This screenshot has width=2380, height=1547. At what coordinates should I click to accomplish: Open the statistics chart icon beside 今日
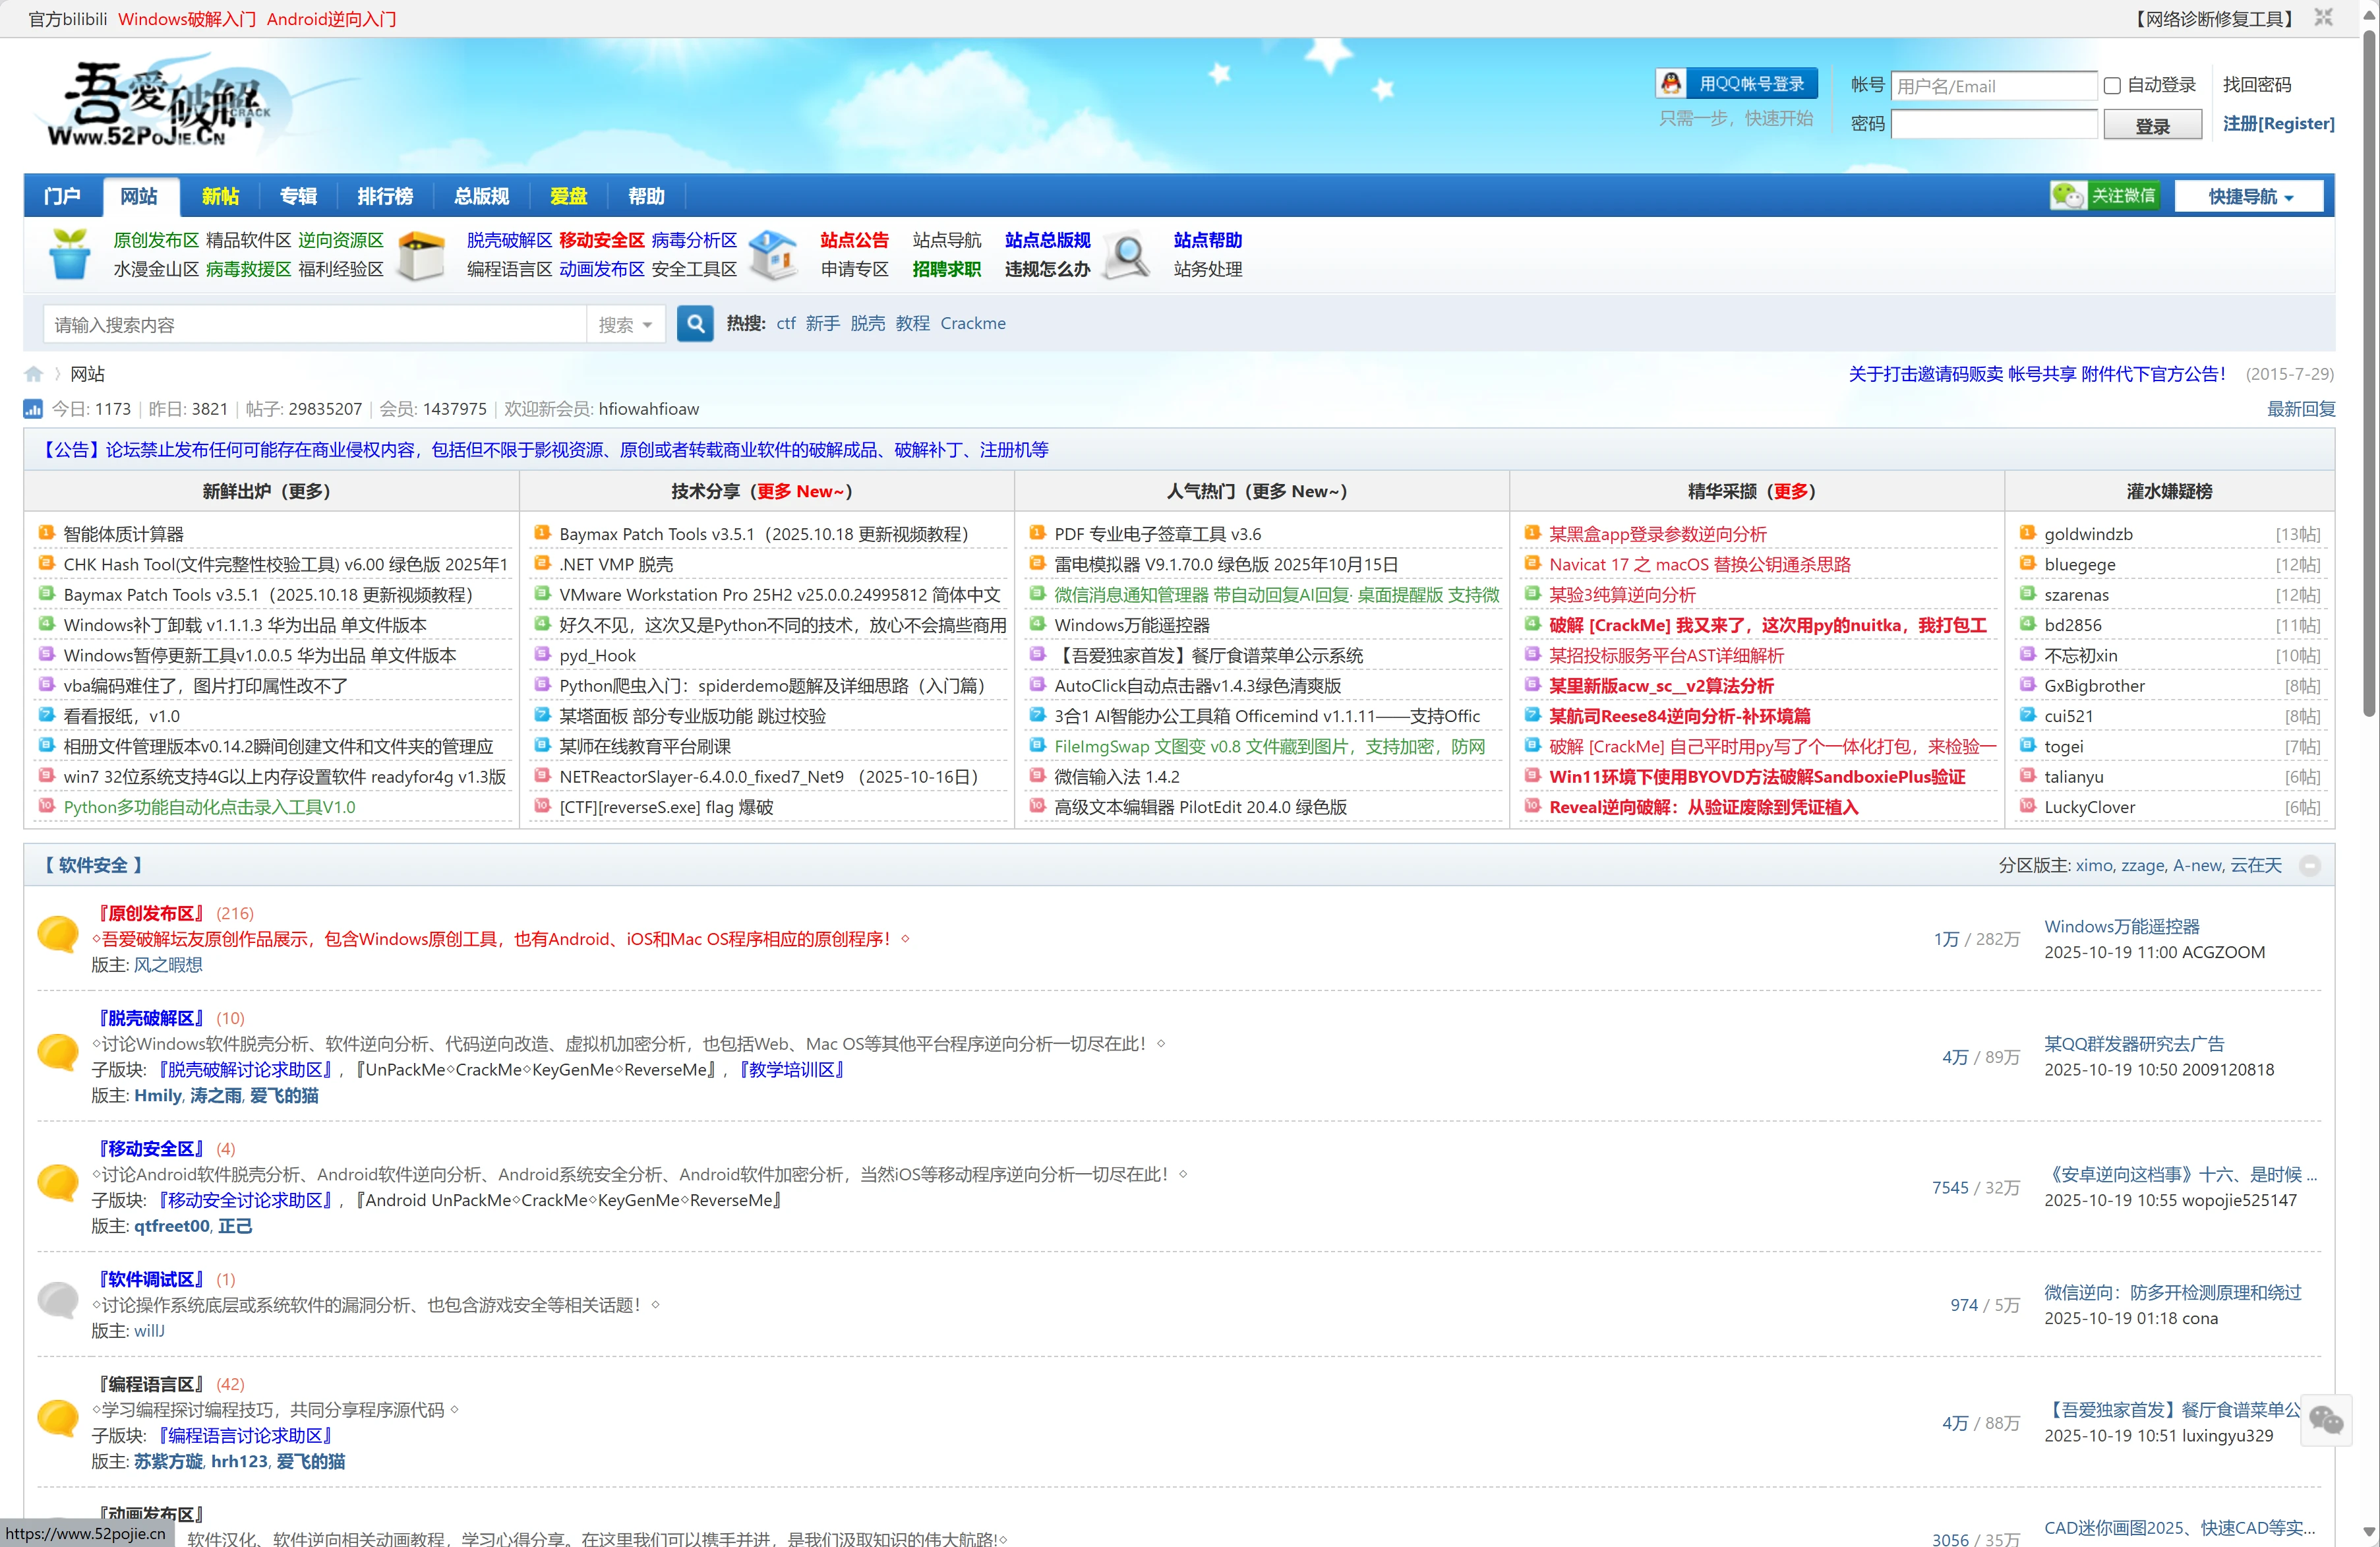pos(33,409)
